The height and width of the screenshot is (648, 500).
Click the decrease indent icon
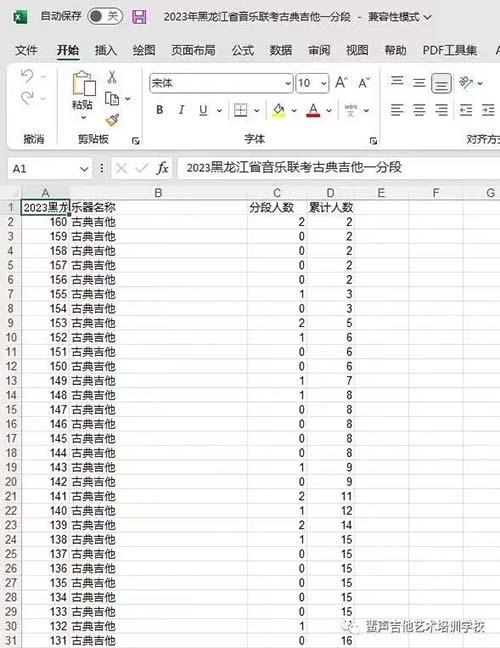click(466, 110)
